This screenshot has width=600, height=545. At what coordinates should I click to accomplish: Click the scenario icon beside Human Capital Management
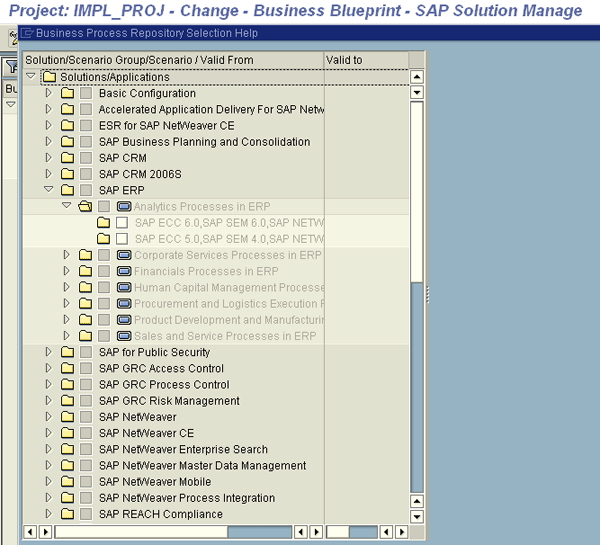[x=124, y=287]
